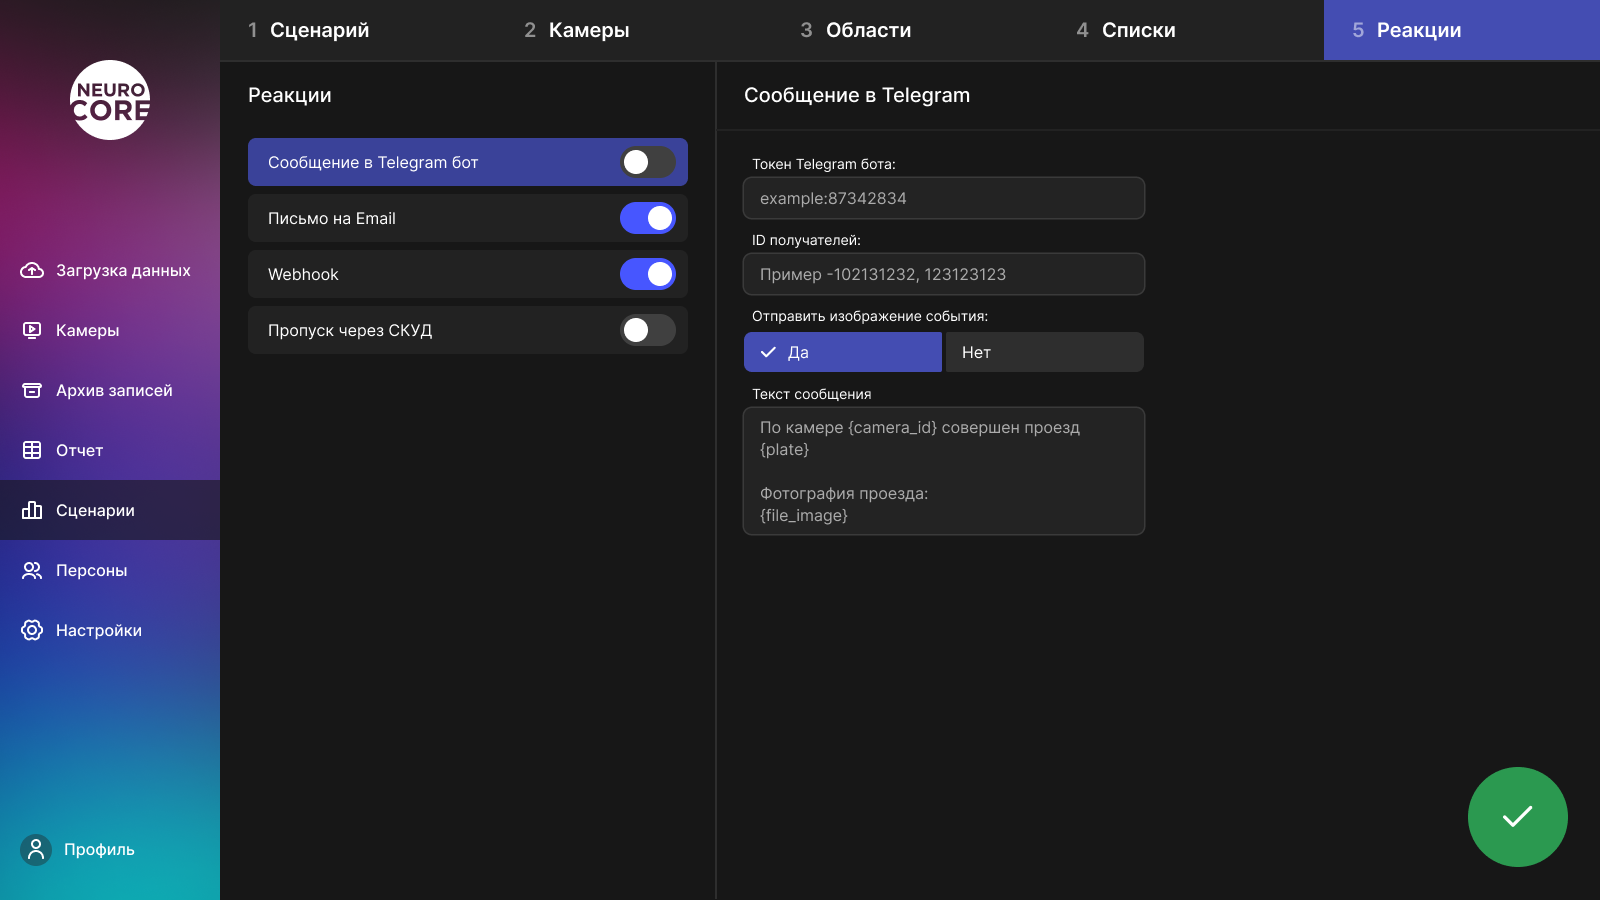Switch to step 4 Списки tab

click(x=1127, y=30)
